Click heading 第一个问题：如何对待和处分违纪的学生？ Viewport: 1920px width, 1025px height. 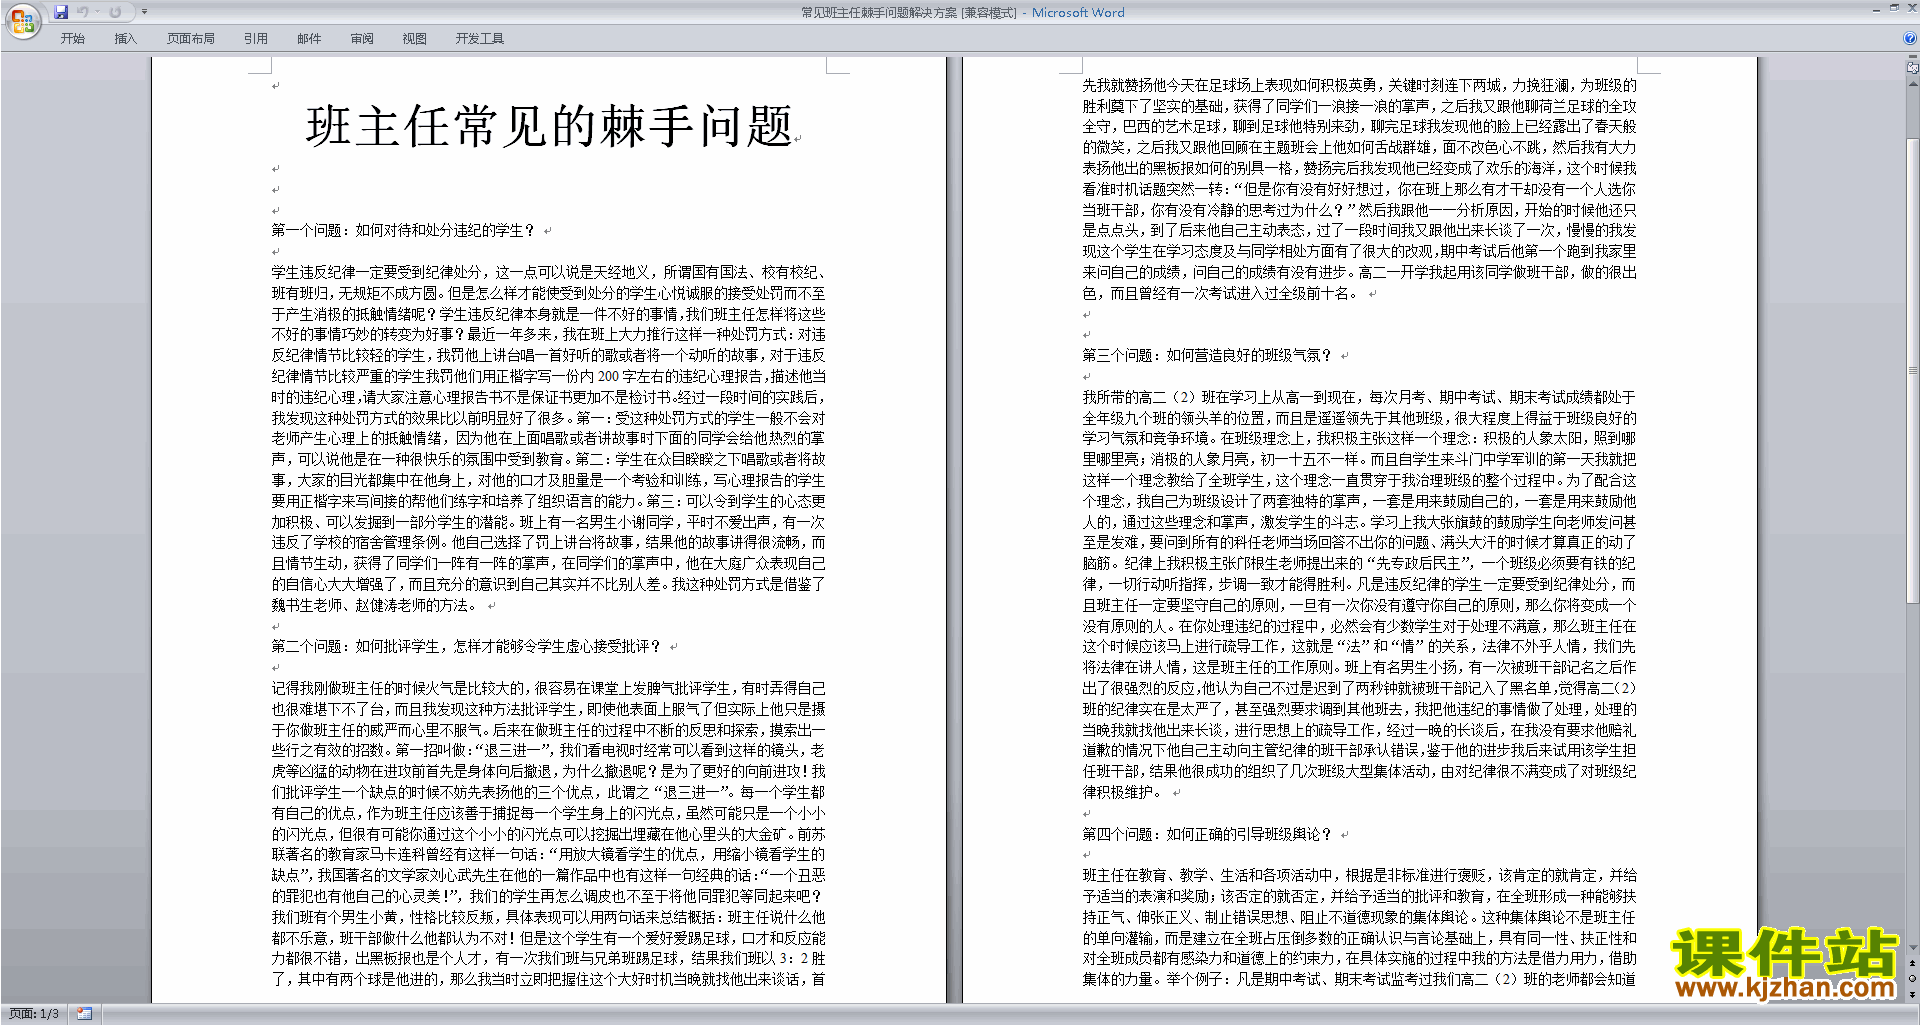click(405, 230)
